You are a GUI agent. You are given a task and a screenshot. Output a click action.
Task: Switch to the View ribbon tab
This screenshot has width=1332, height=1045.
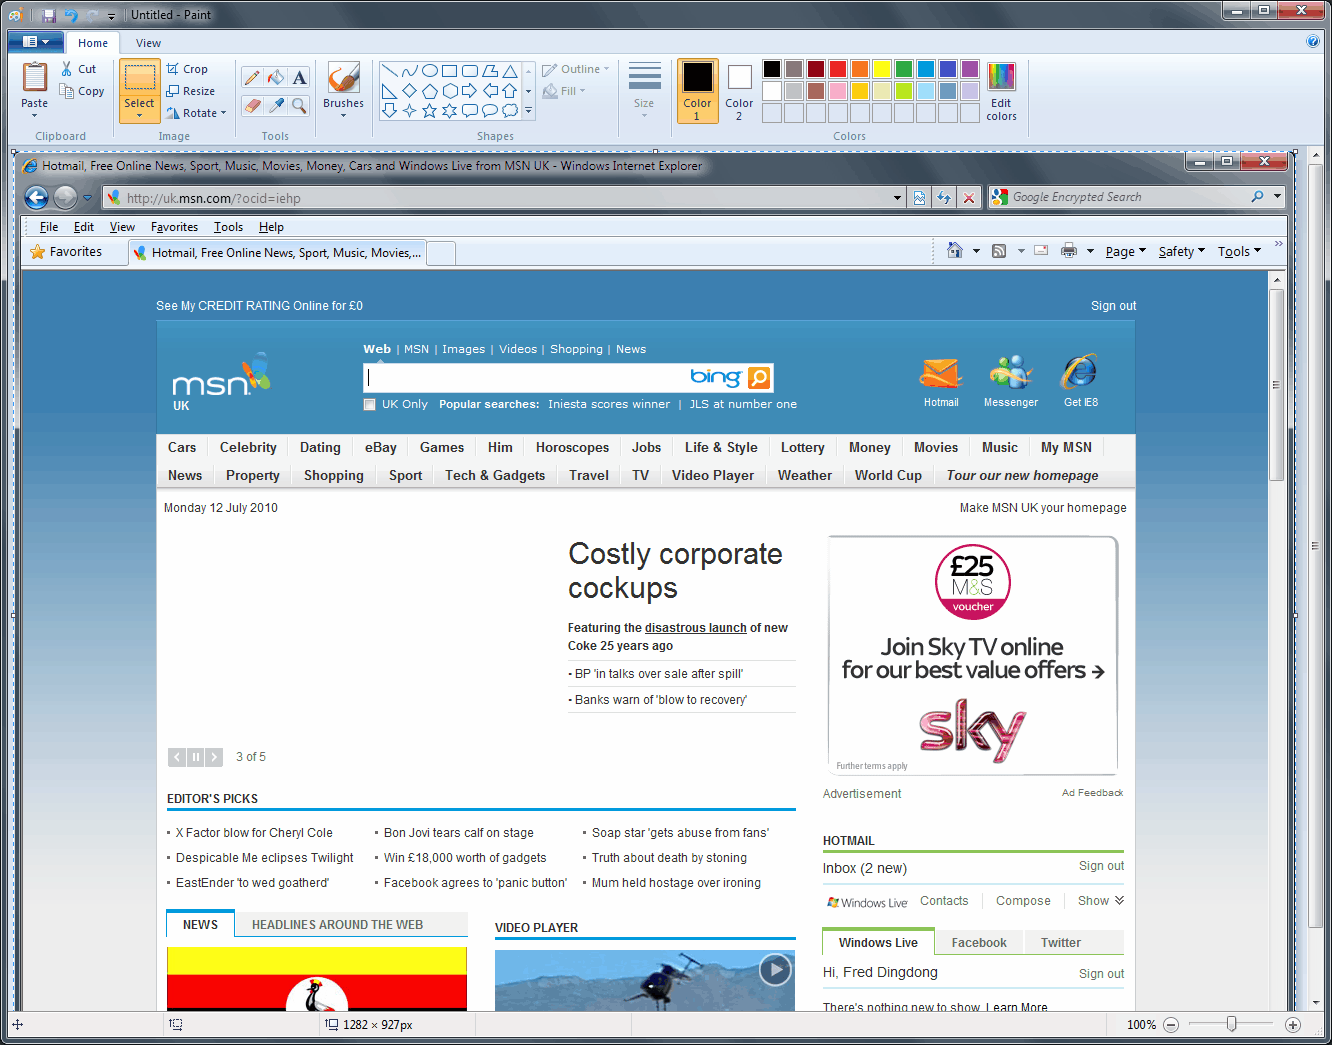(148, 43)
